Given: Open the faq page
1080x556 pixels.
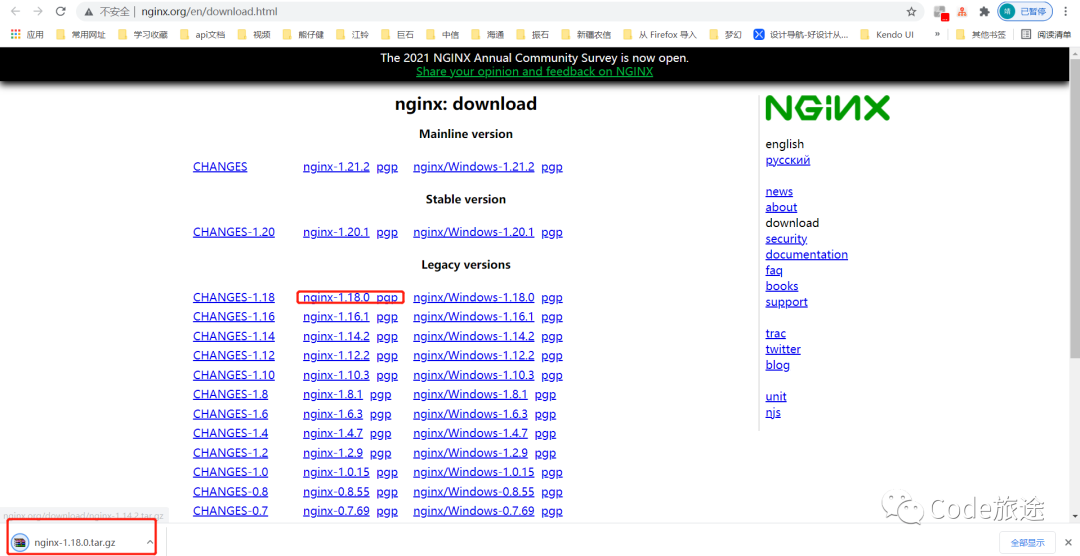Looking at the screenshot, I should [773, 271].
